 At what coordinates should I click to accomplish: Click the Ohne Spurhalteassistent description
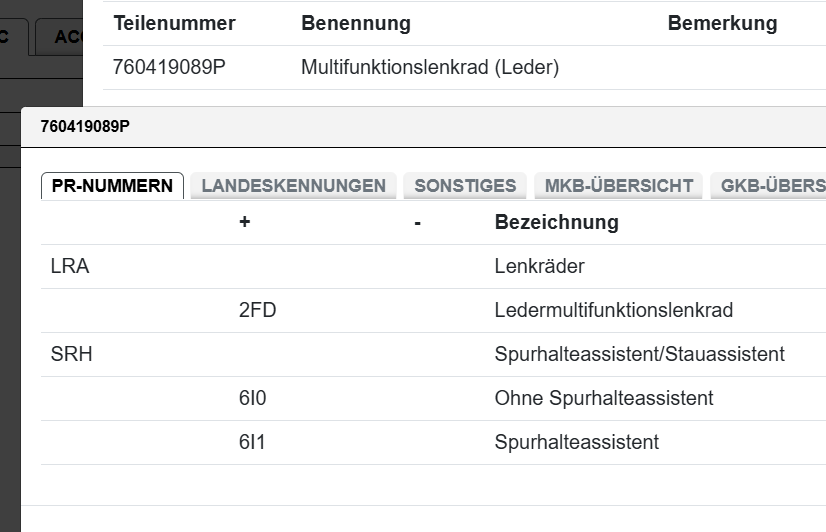[604, 398]
